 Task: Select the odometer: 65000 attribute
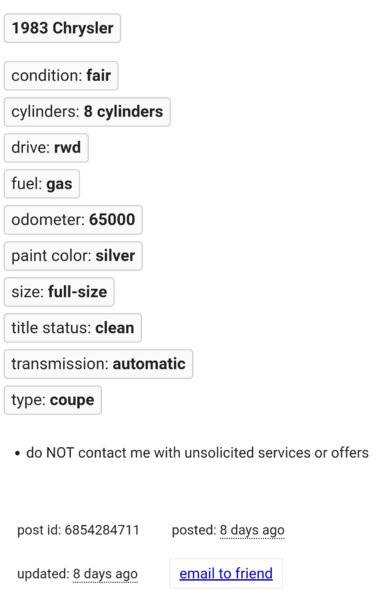pos(73,220)
